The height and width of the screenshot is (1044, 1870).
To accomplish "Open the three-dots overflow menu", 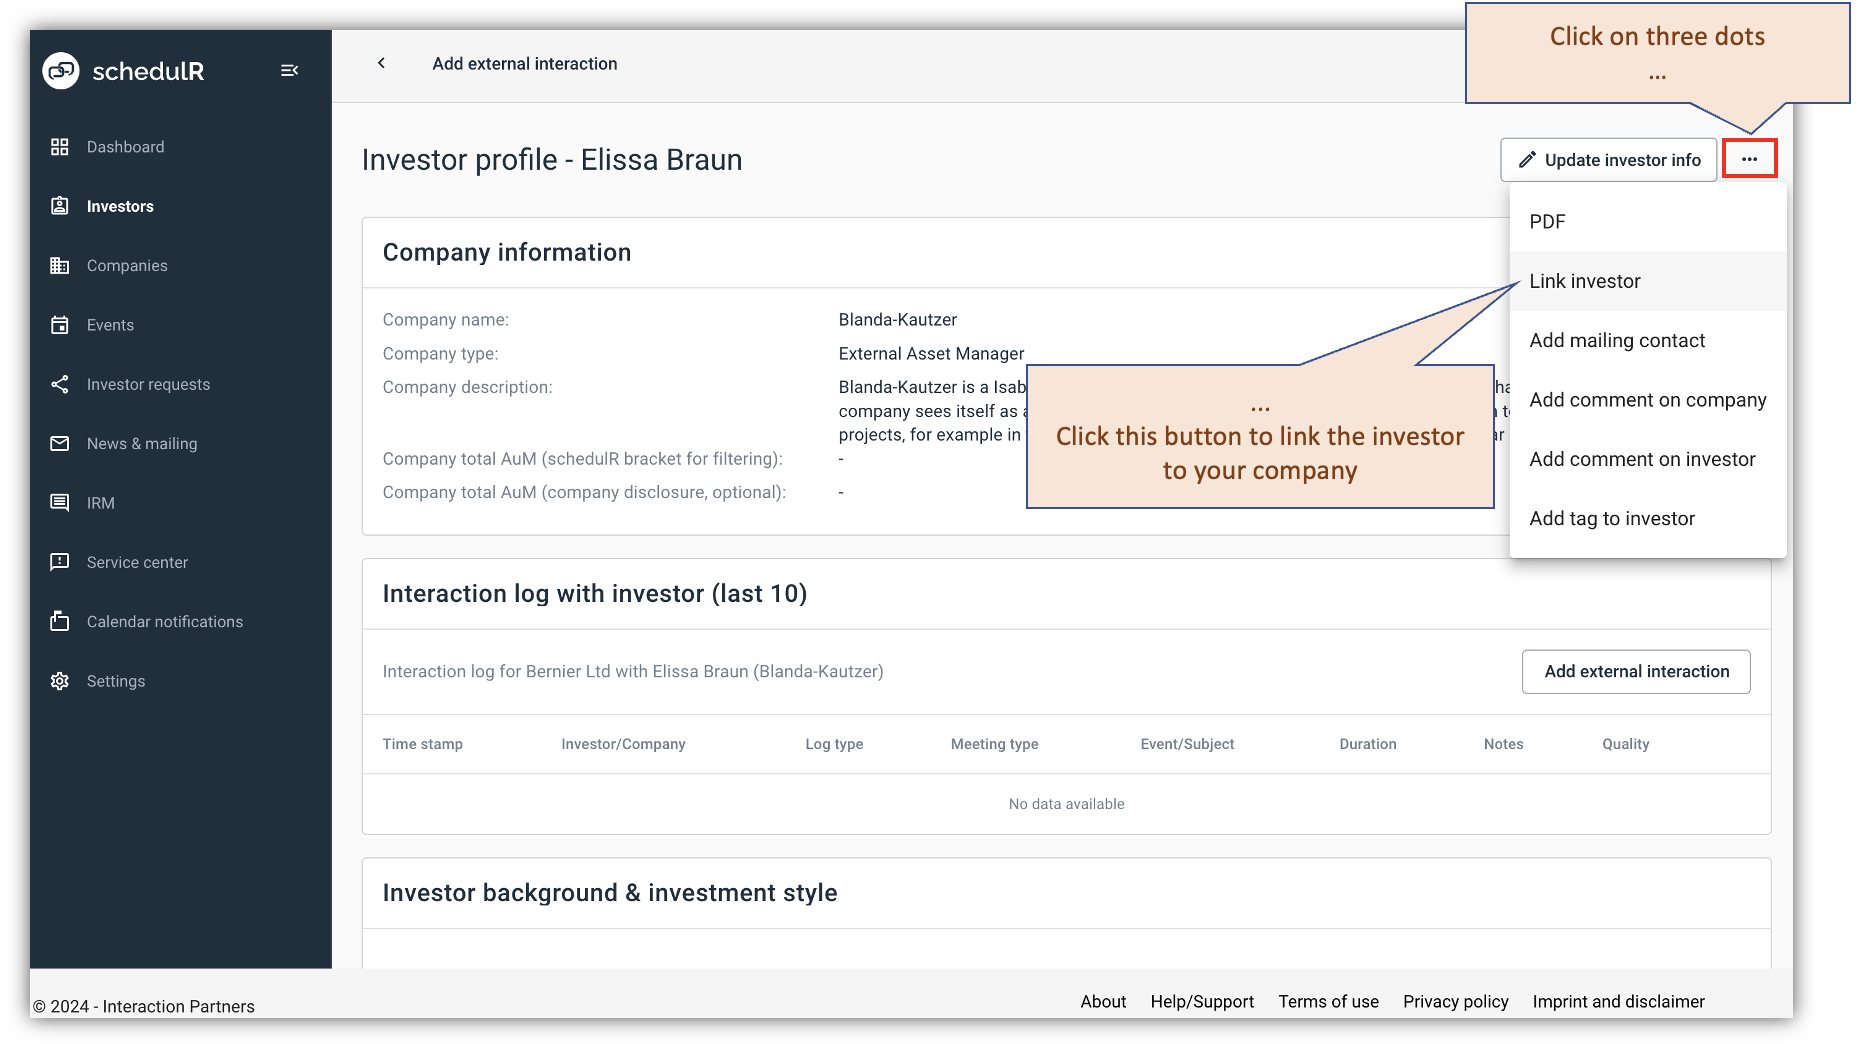I will coord(1751,158).
